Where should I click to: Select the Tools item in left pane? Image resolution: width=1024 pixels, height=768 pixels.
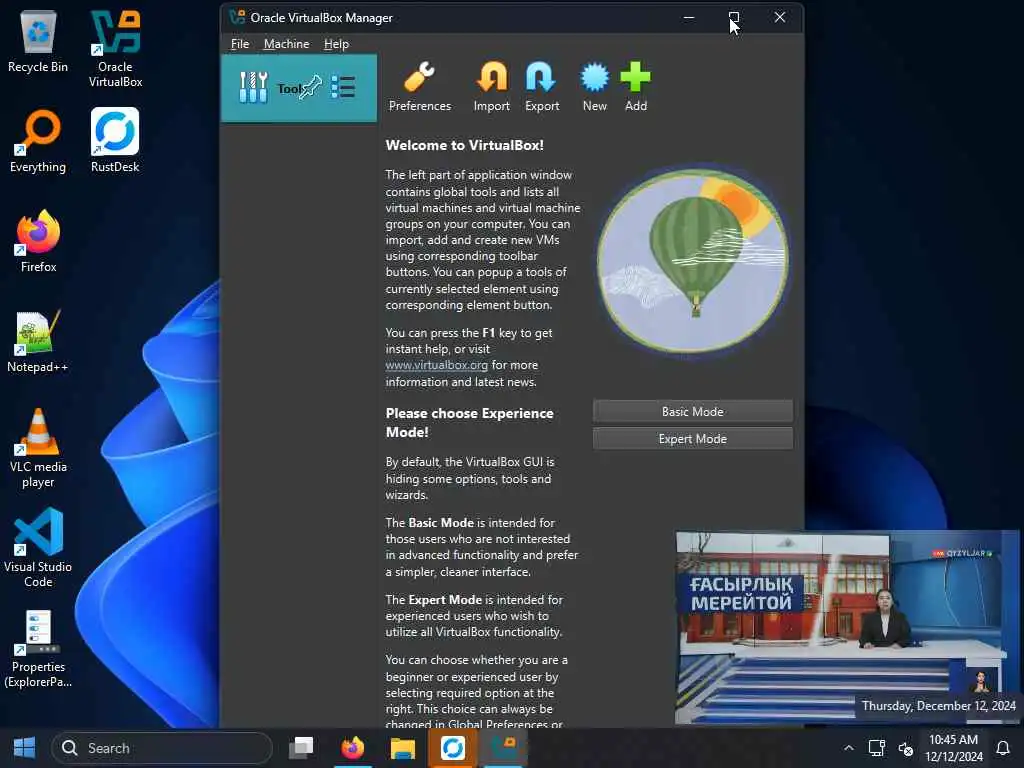[x=299, y=88]
